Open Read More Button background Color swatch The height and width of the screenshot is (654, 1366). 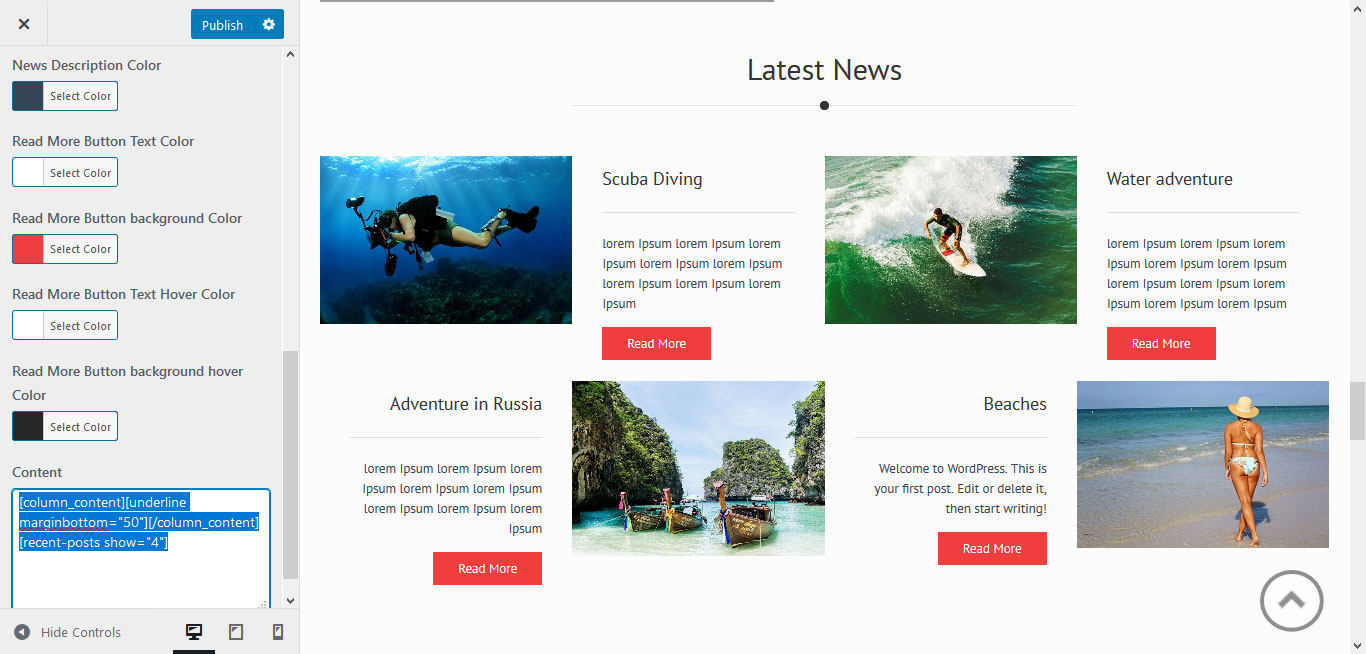coord(28,249)
